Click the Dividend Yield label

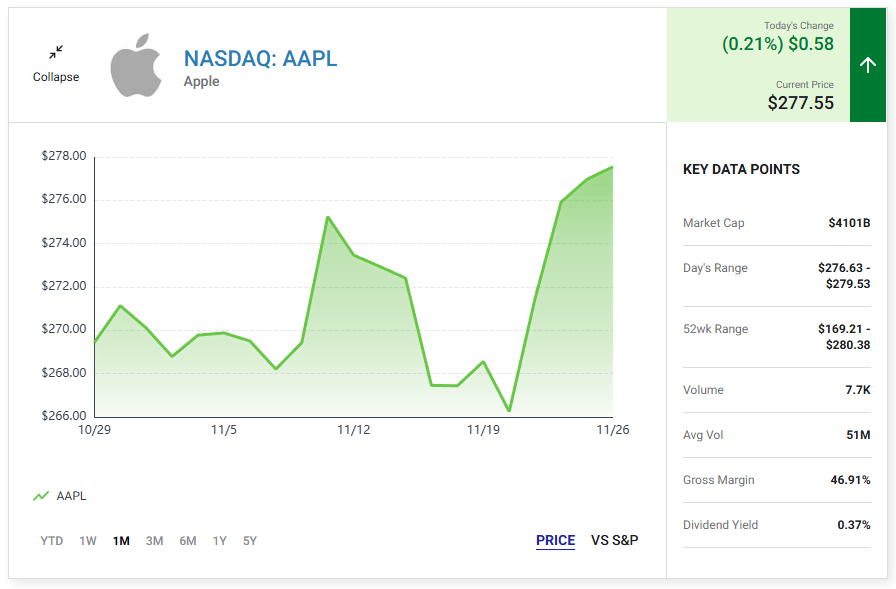720,524
